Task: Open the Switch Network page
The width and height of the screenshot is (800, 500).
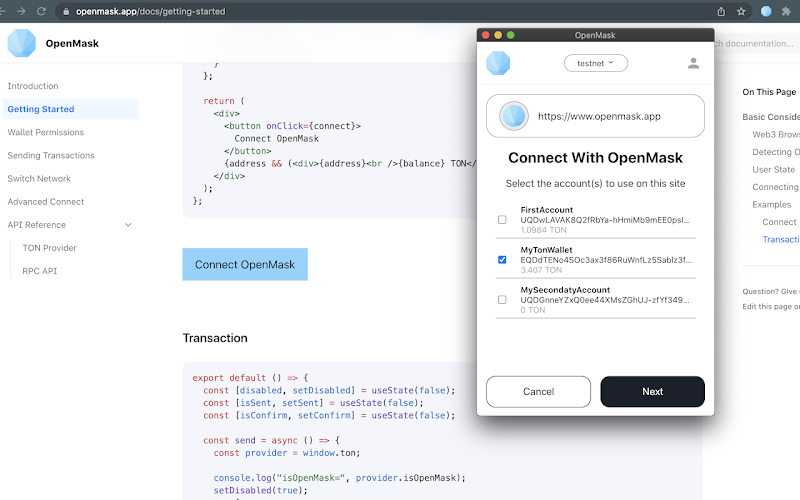Action: pyautogui.click(x=39, y=179)
